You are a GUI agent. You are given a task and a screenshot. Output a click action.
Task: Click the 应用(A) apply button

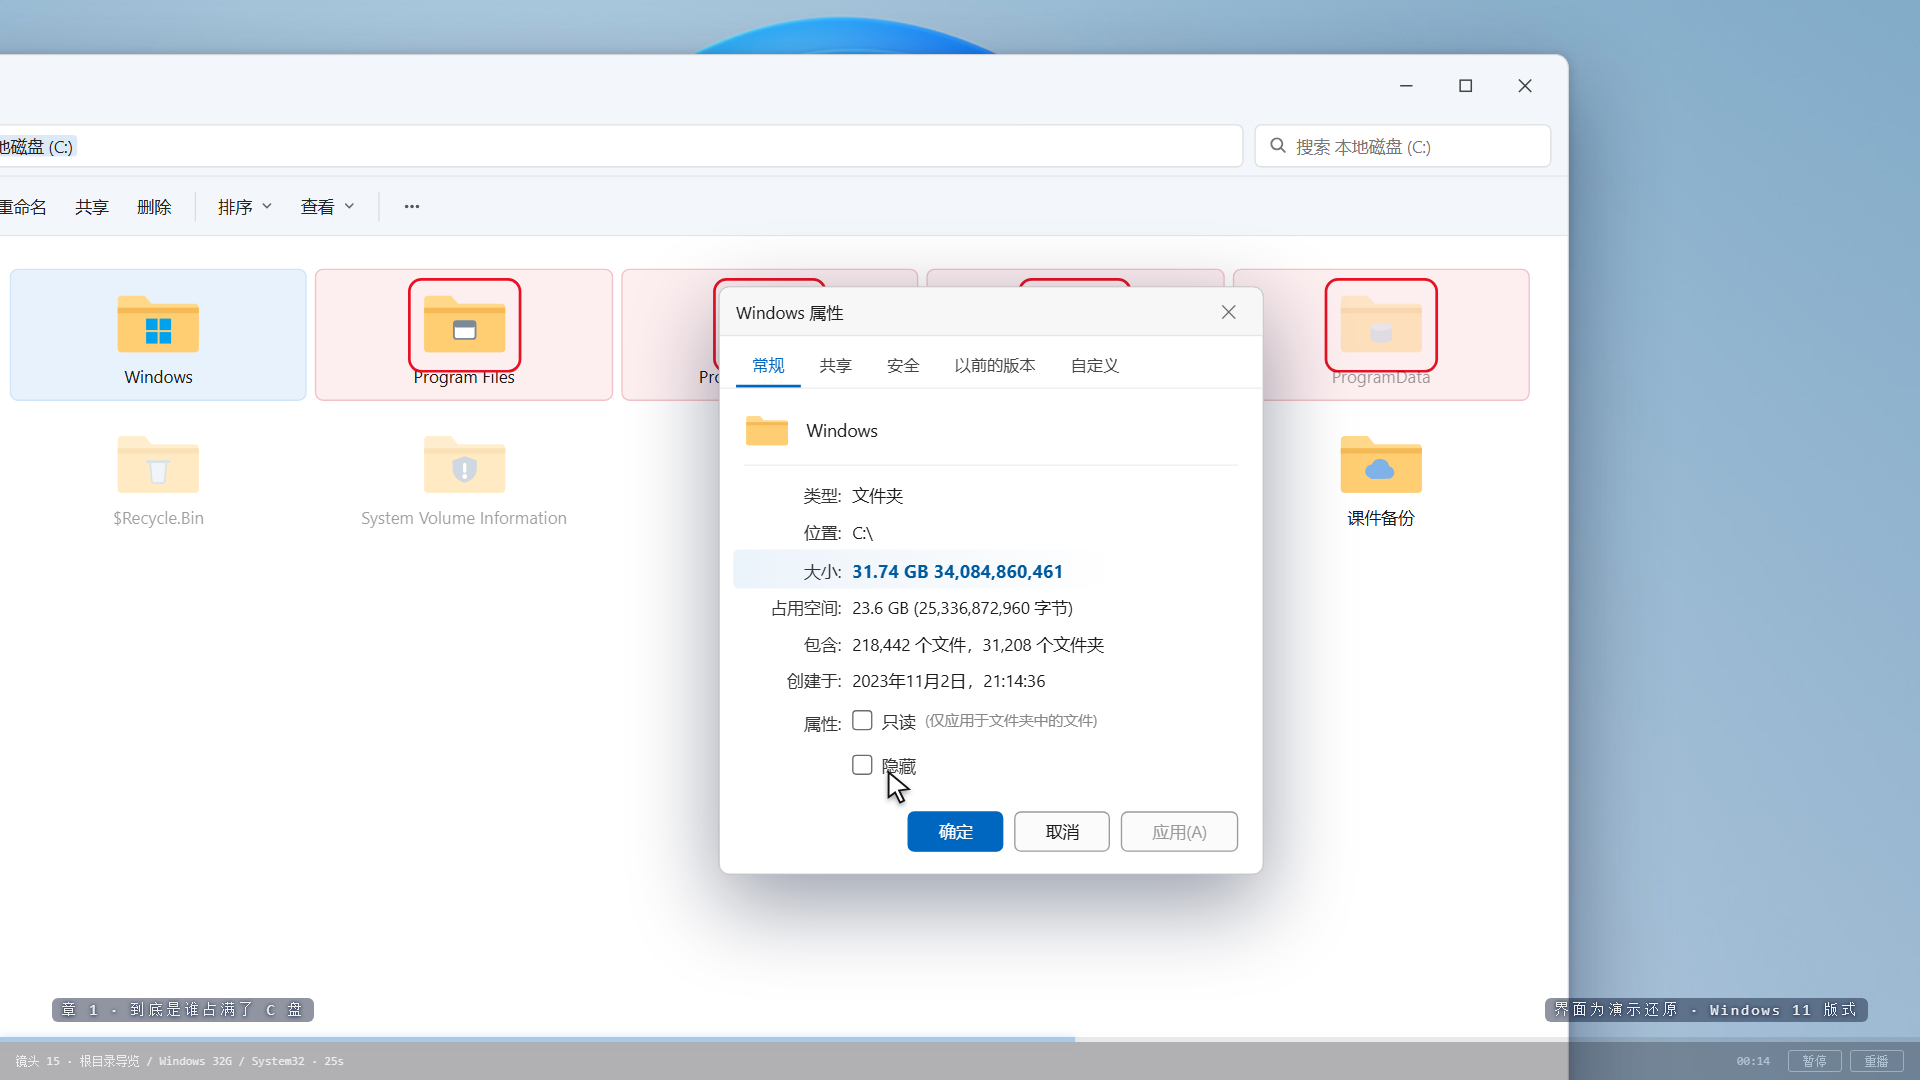(1179, 832)
